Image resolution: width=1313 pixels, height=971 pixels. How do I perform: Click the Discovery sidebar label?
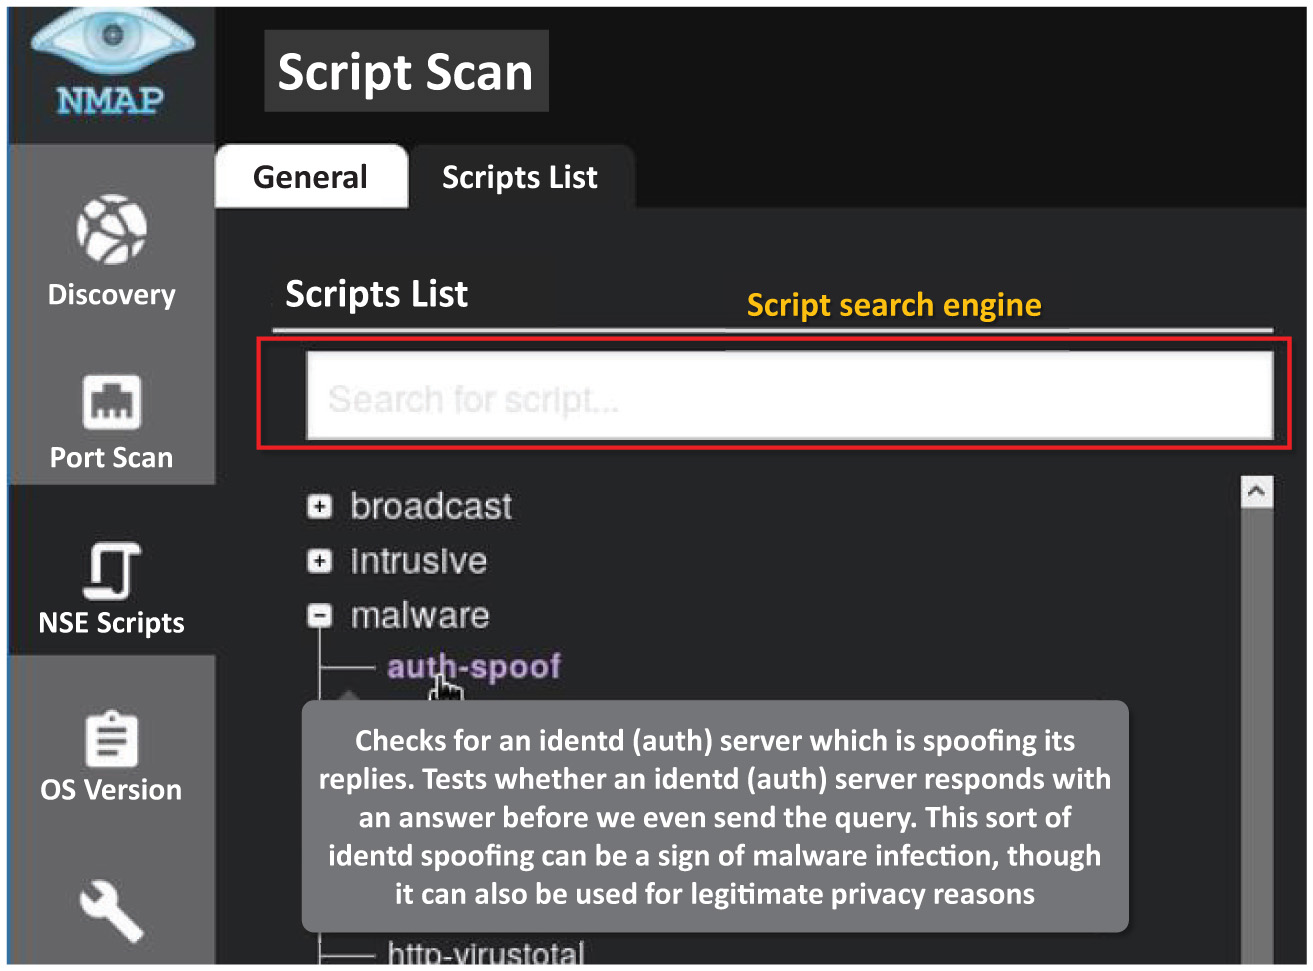tap(111, 294)
